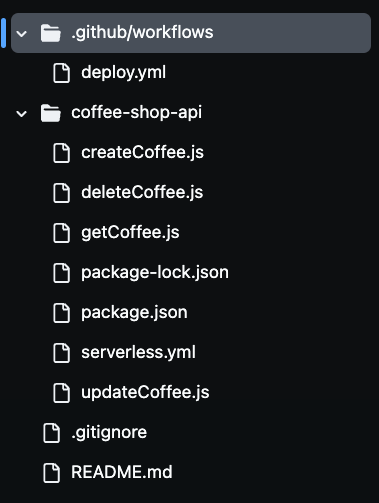
Task: Open the createCoffee.js file
Action: point(143,152)
